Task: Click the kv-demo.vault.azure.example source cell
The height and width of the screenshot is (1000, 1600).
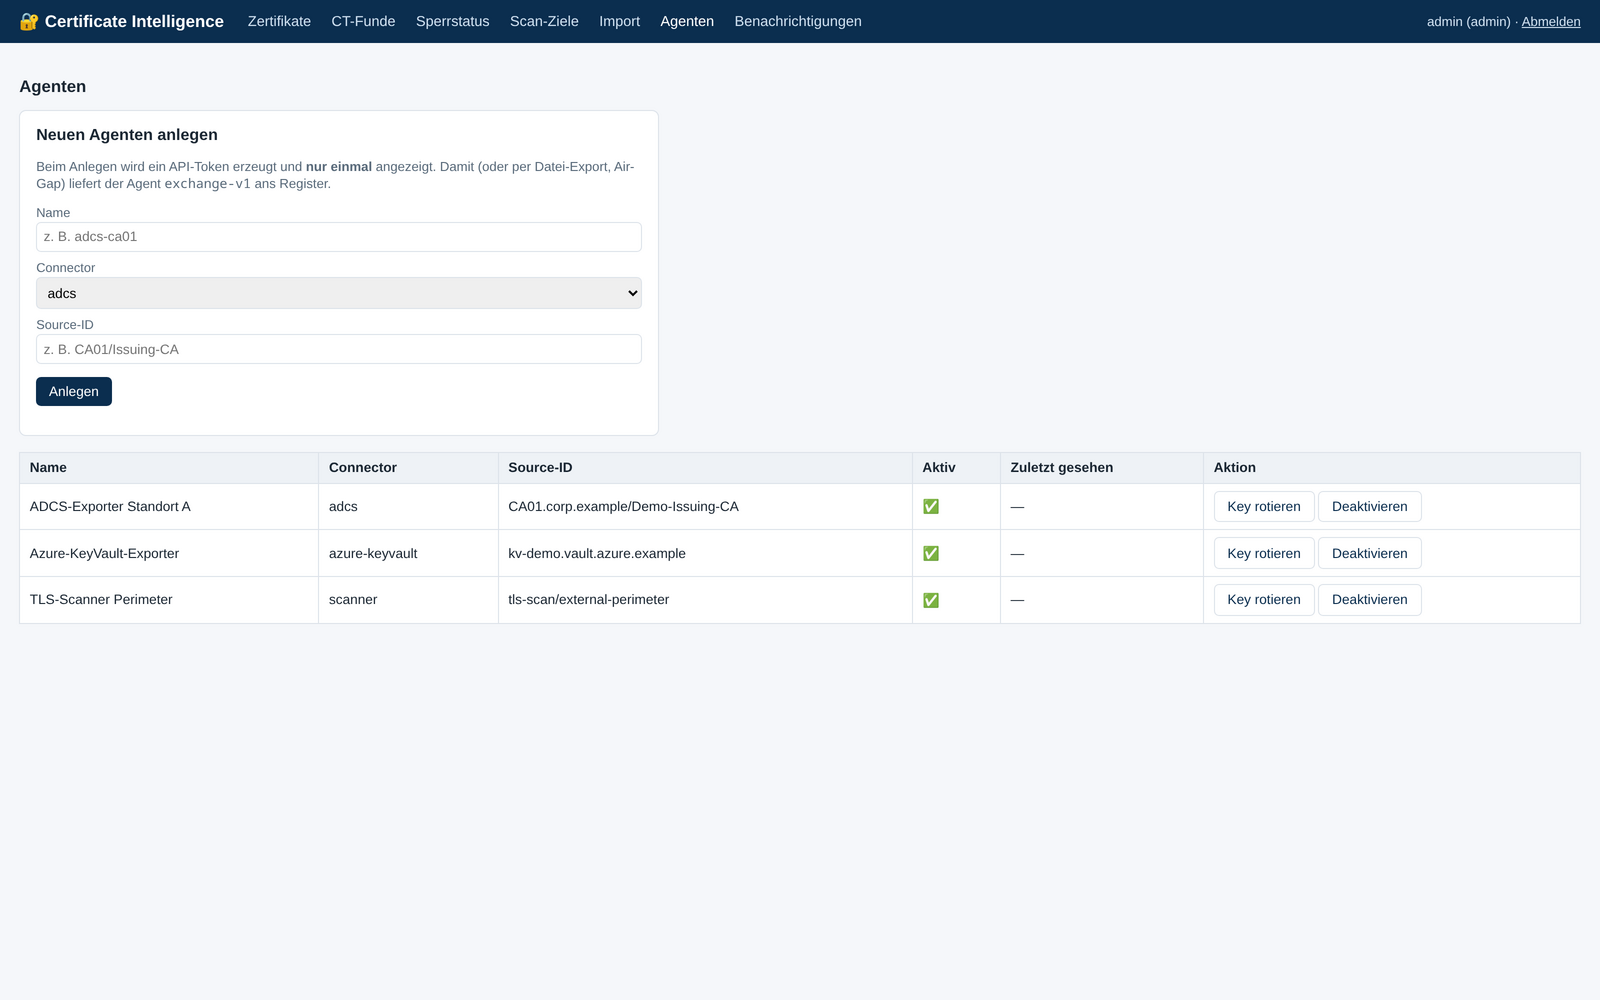Action: click(705, 553)
